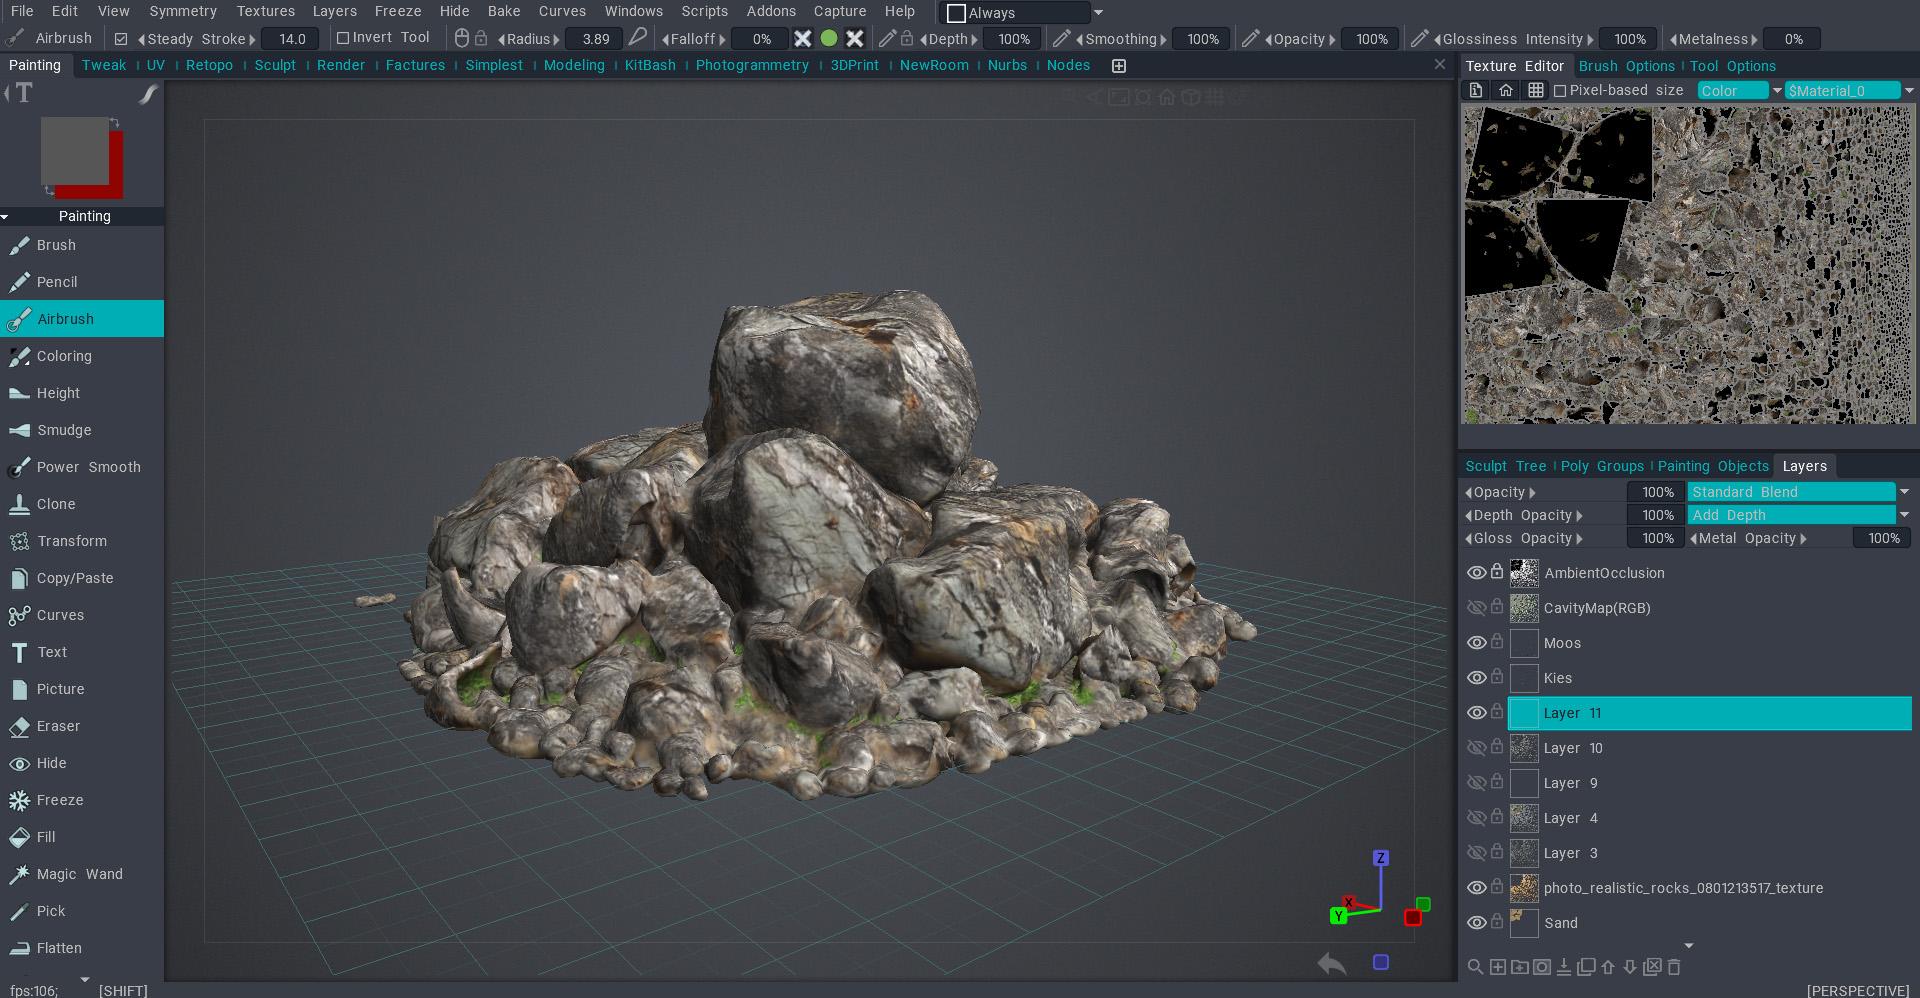
Task: Enable the Invert Tool checkbox
Action: click(x=343, y=38)
